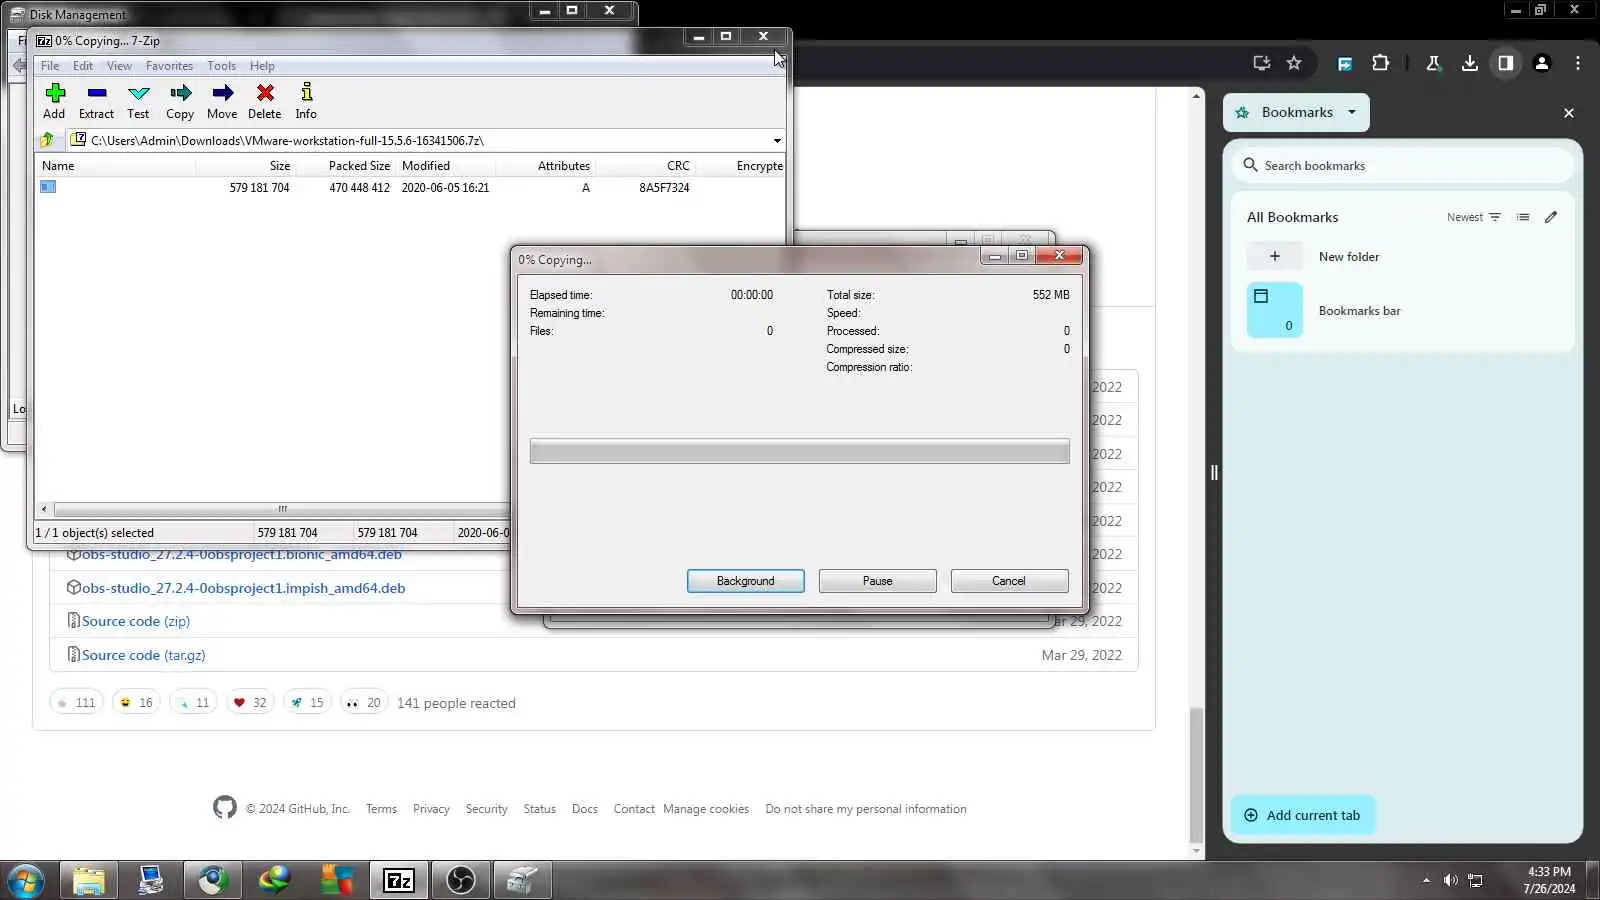Expand the 7-Zip address path dropdown
The height and width of the screenshot is (900, 1600).
click(777, 141)
